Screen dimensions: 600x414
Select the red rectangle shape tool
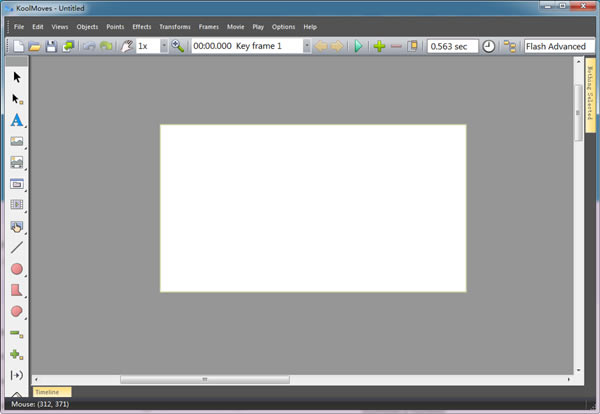[x=16, y=290]
